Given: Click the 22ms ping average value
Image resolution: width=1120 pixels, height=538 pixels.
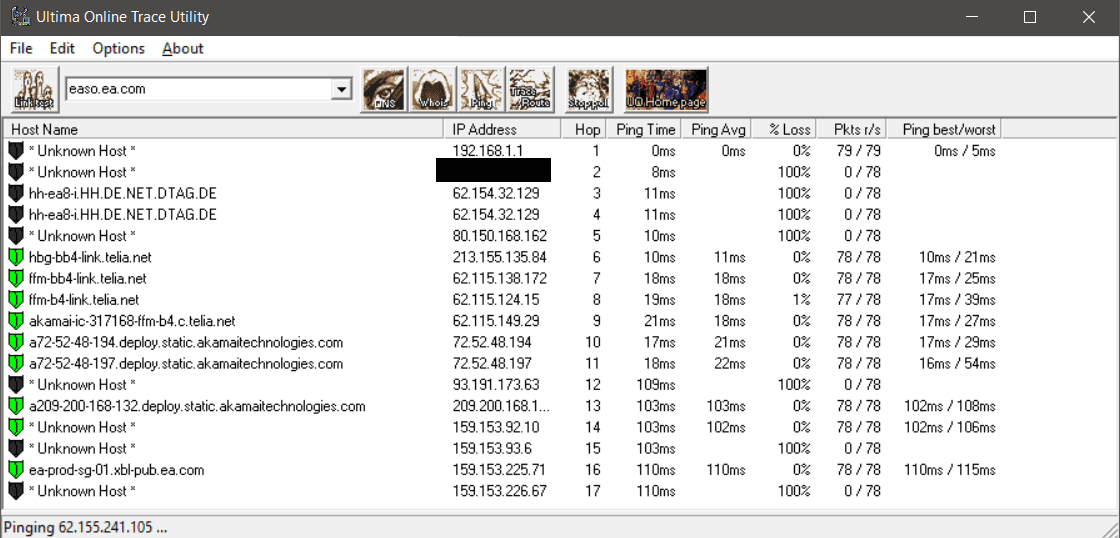Looking at the screenshot, I should point(730,364).
